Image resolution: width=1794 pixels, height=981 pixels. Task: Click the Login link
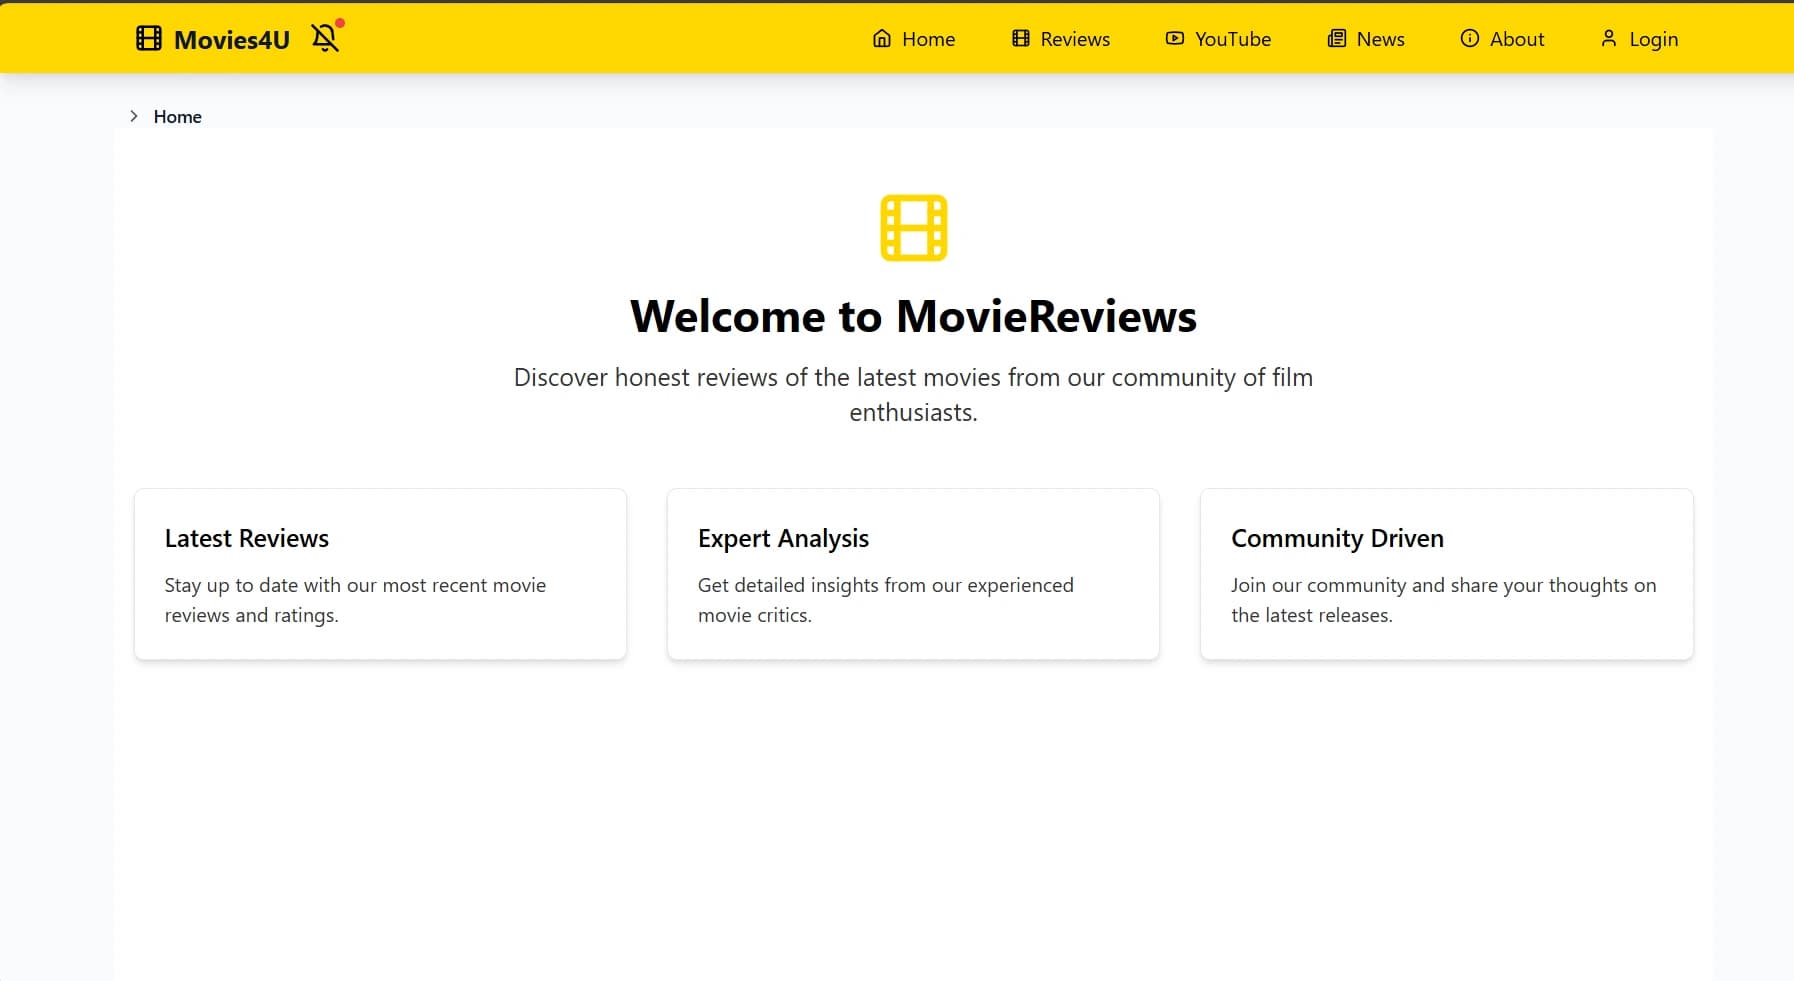[x=1653, y=38]
